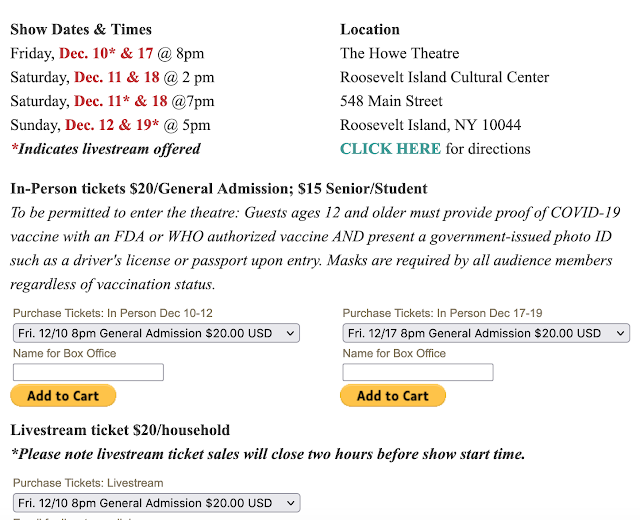640x520 pixels.
Task: Click The Howe Theatre venue name
Action: point(400,53)
